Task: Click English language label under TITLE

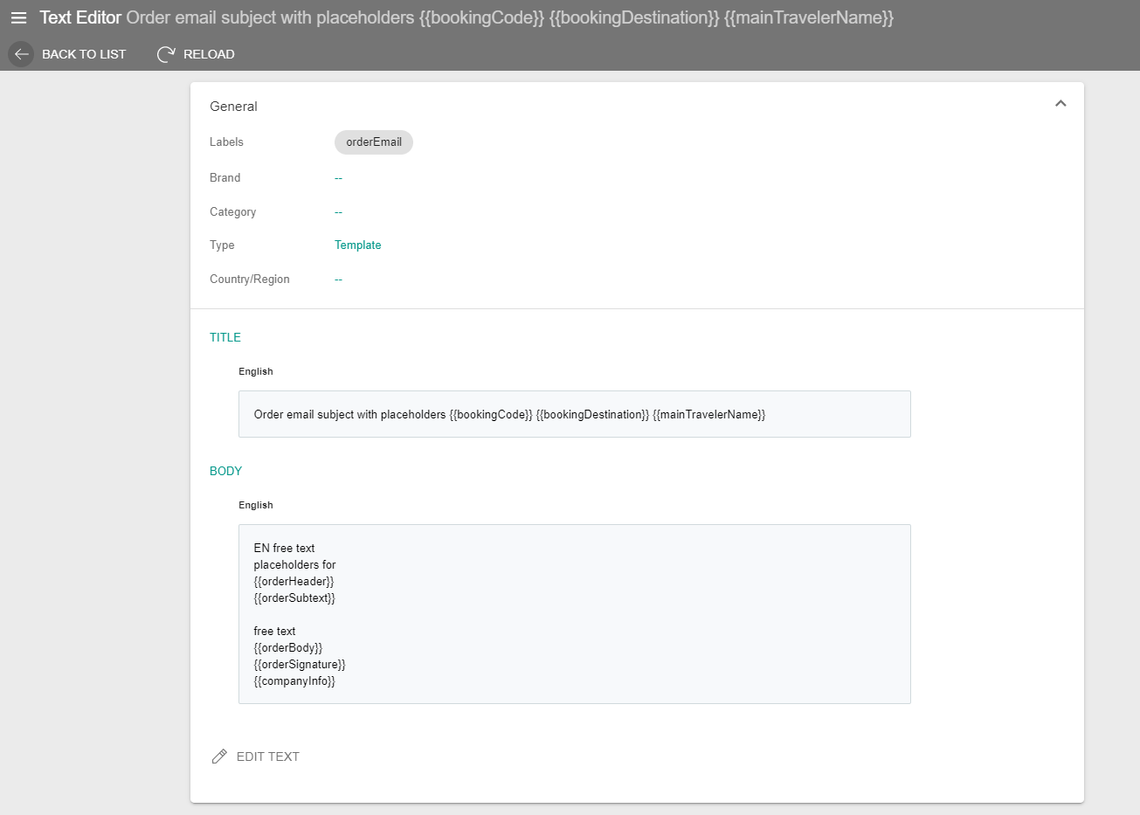Action: click(x=256, y=372)
